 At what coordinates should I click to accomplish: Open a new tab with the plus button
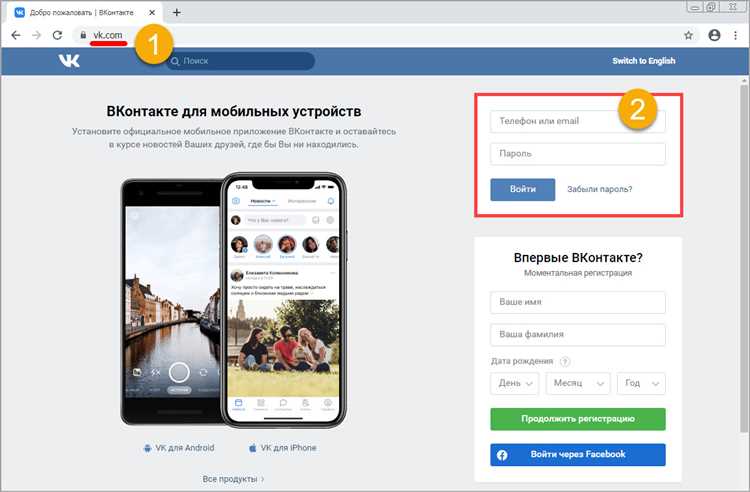pos(176,12)
